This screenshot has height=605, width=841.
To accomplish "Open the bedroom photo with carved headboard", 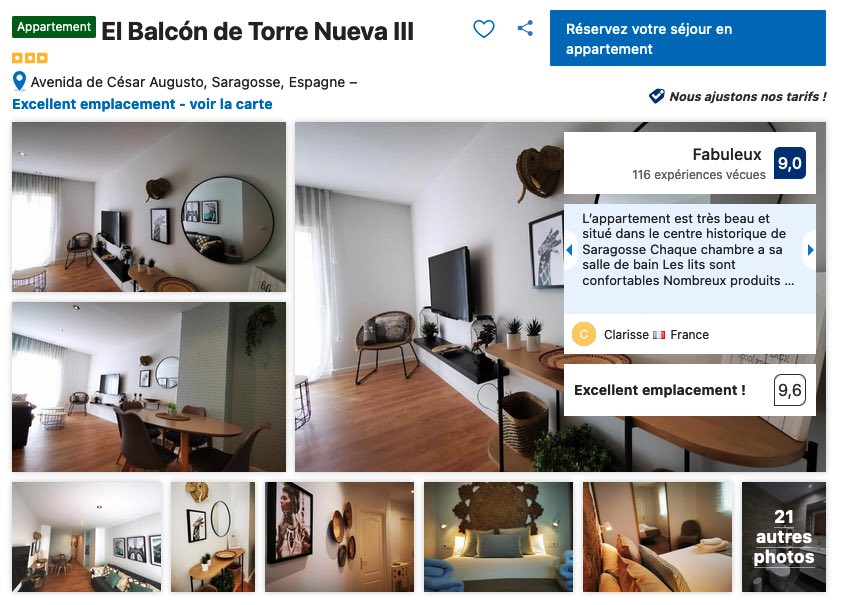I will (498, 537).
